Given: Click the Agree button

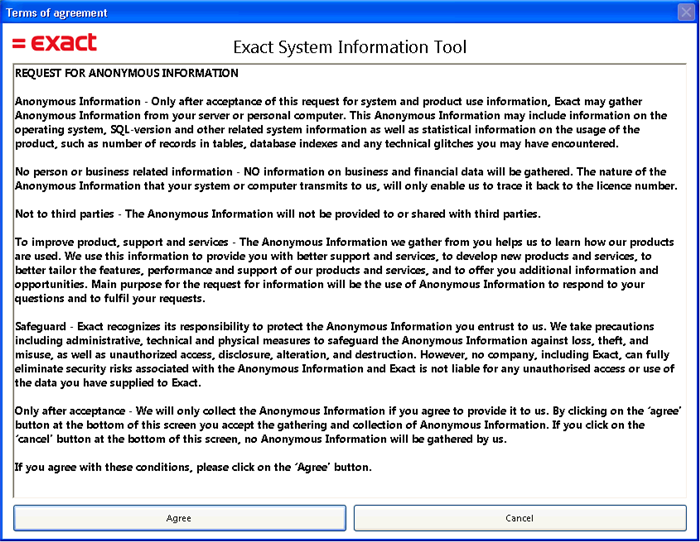Looking at the screenshot, I should [x=179, y=518].
